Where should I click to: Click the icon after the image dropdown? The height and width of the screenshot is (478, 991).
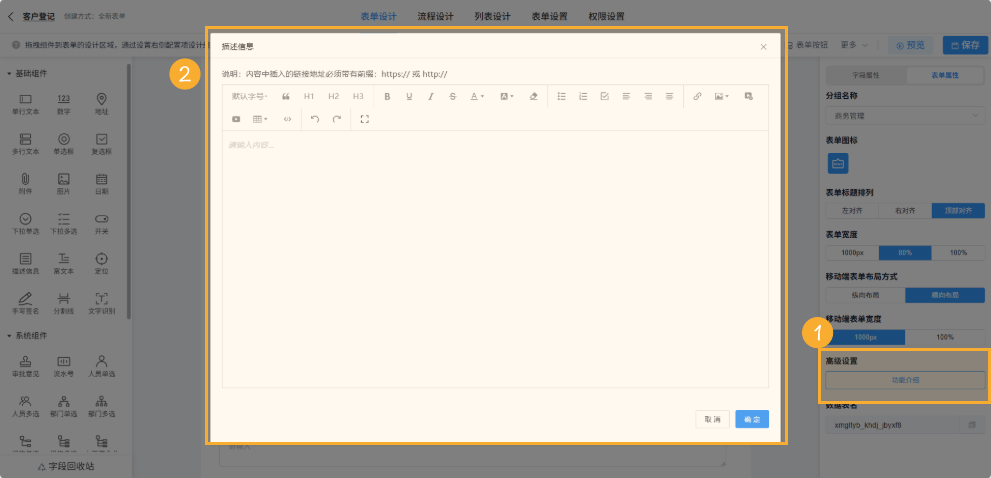749,96
